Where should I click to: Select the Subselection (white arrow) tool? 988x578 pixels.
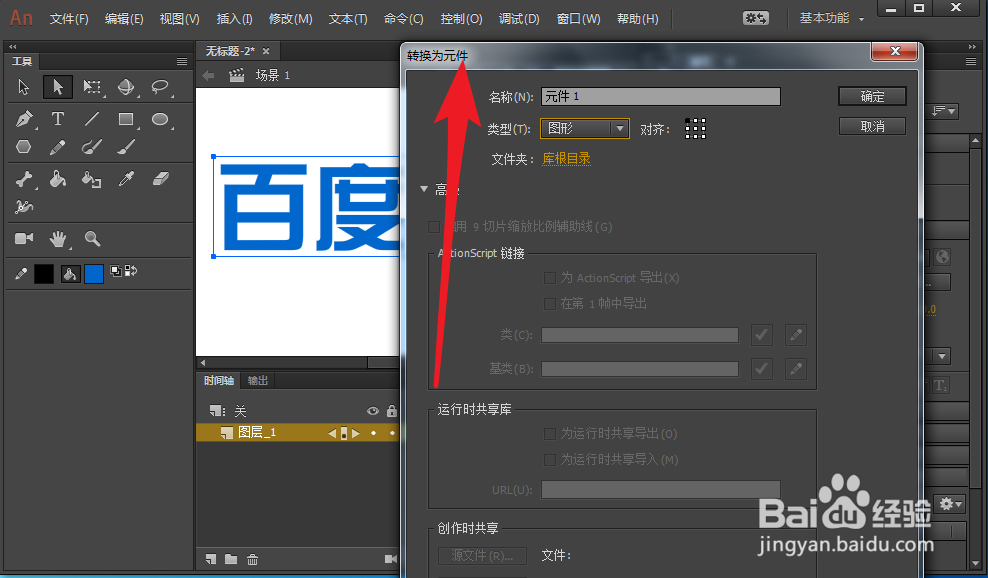(x=23, y=87)
